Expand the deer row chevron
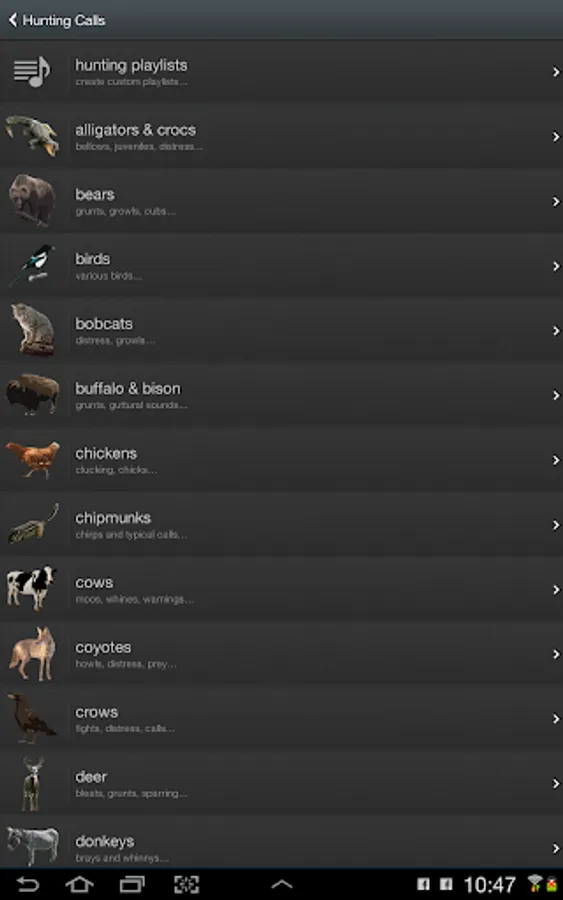Image resolution: width=563 pixels, height=900 pixels. point(556,783)
